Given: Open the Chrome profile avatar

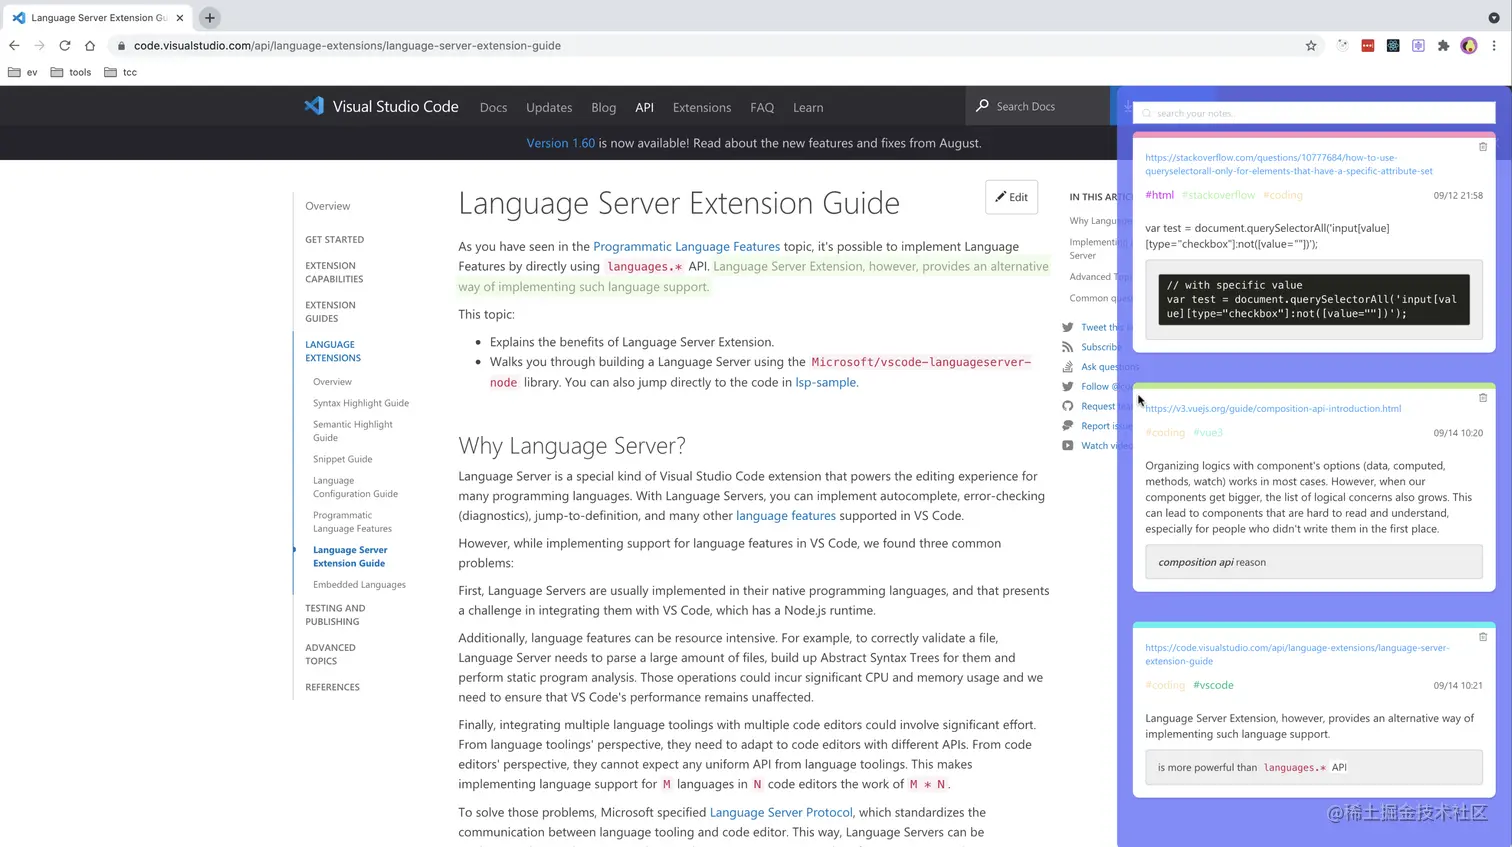Looking at the screenshot, I should tap(1469, 45).
